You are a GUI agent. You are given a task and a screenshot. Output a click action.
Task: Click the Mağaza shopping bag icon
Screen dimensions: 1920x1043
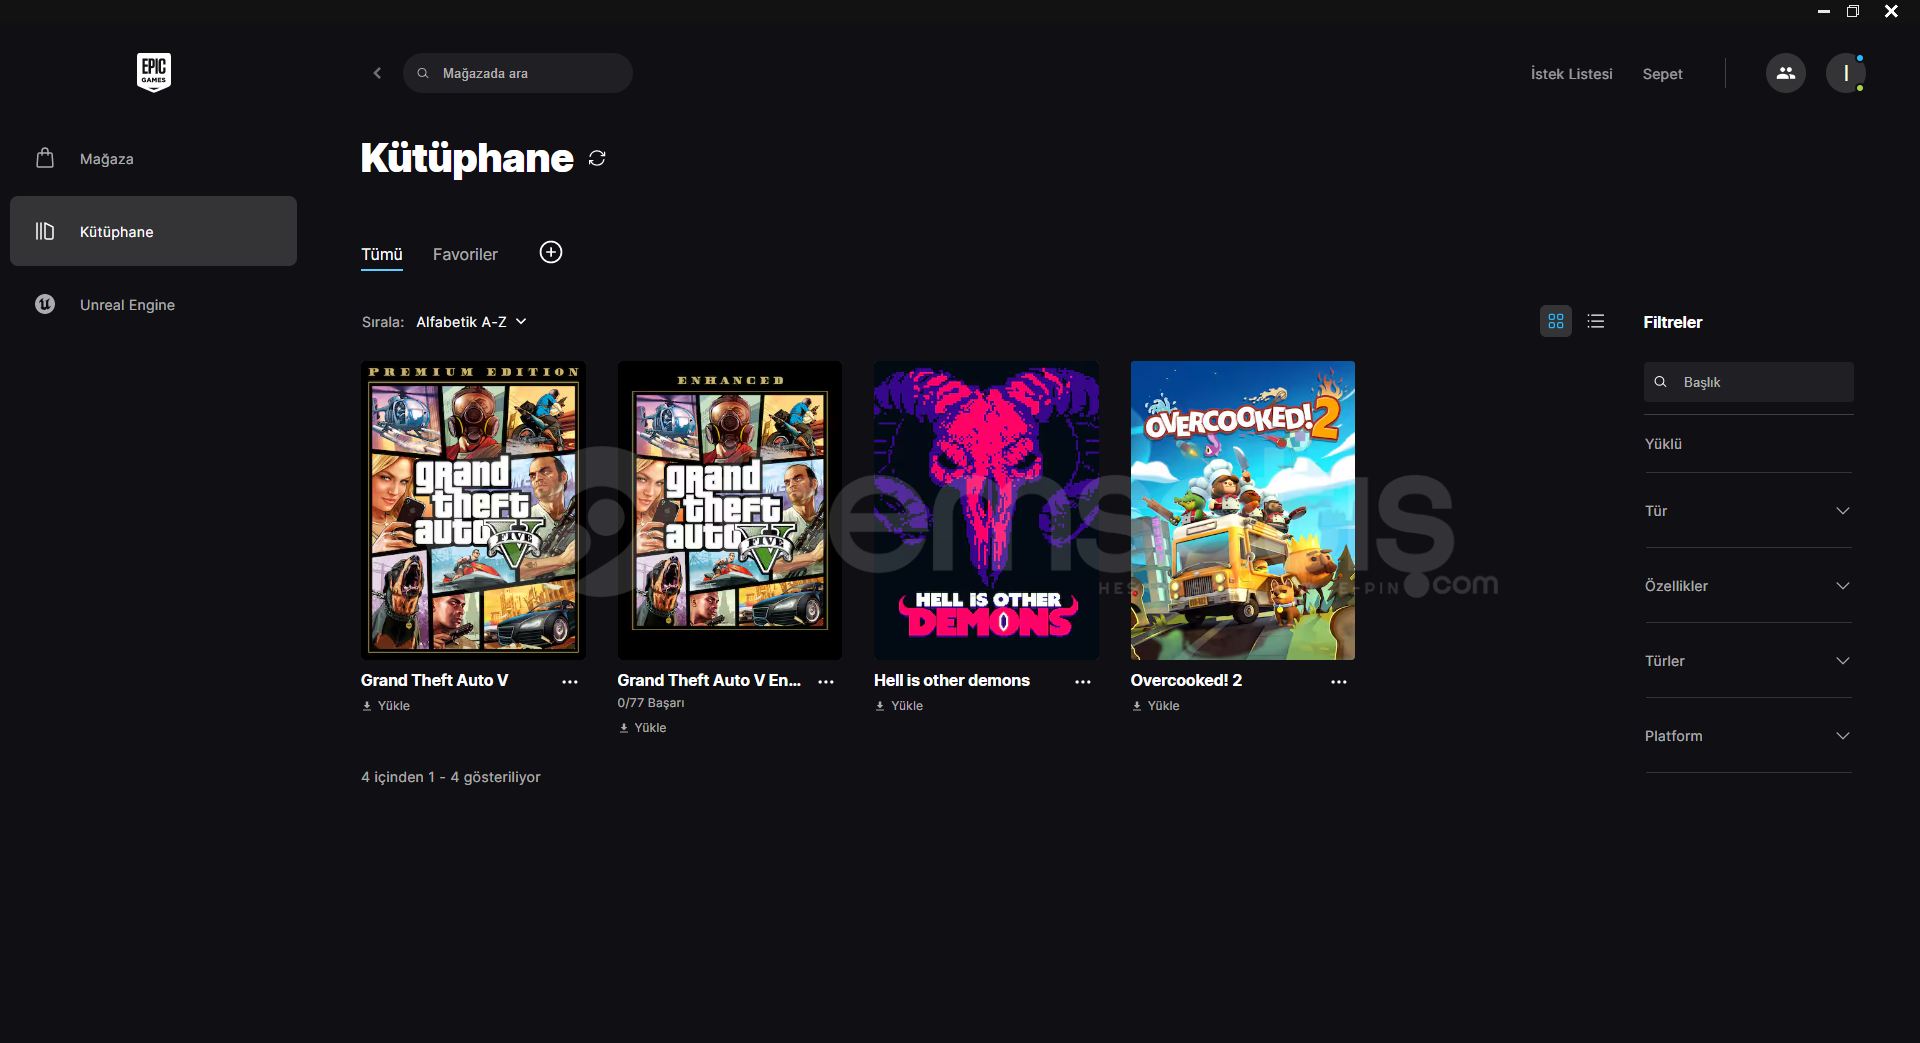click(45, 158)
